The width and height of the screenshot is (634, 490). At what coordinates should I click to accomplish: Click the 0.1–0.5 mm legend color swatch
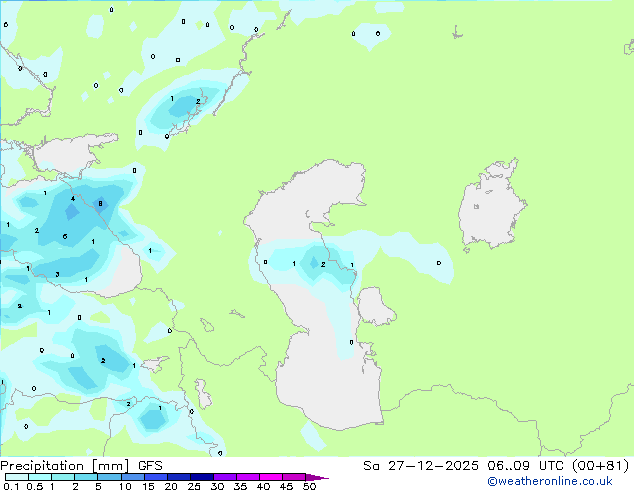pos(17,477)
